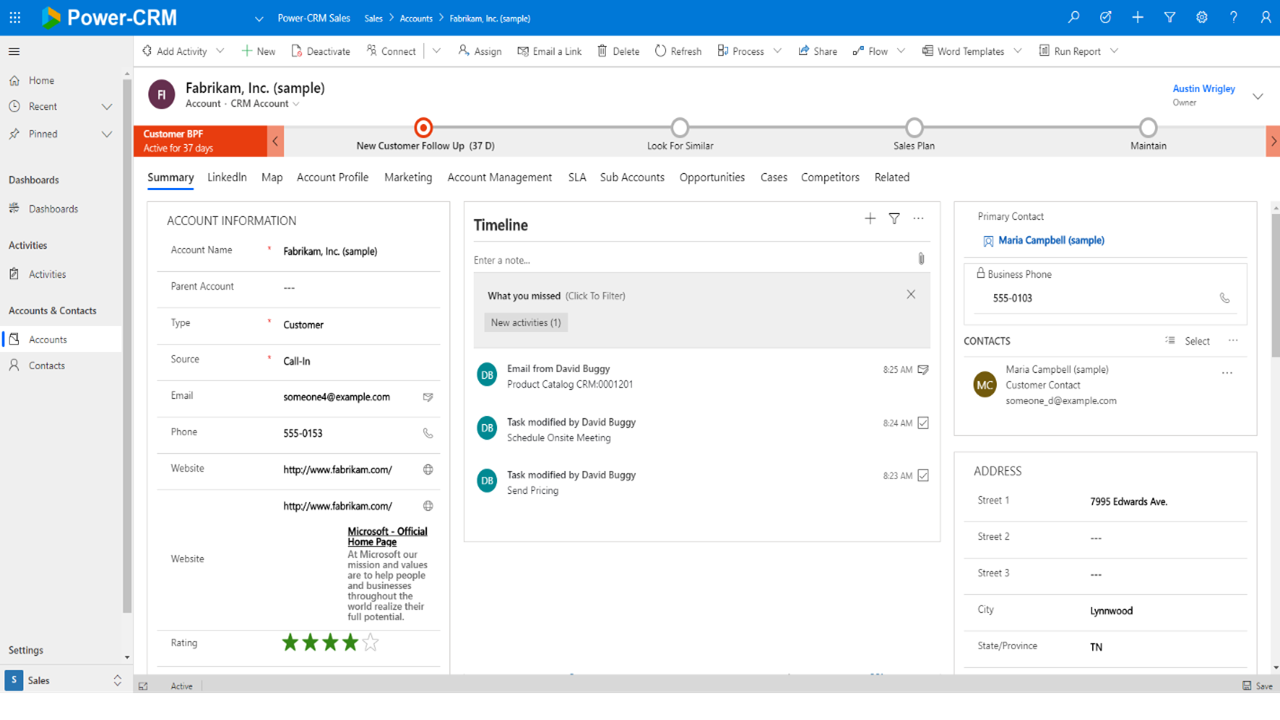Click the Save button in status bar

(x=1258, y=686)
